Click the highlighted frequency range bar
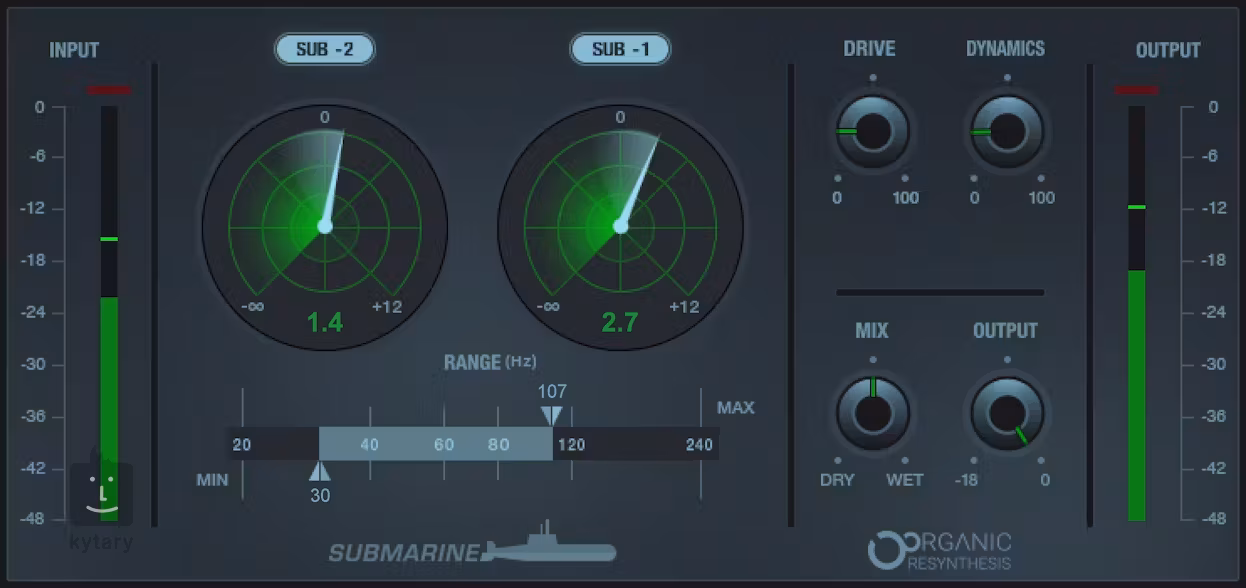 [435, 444]
